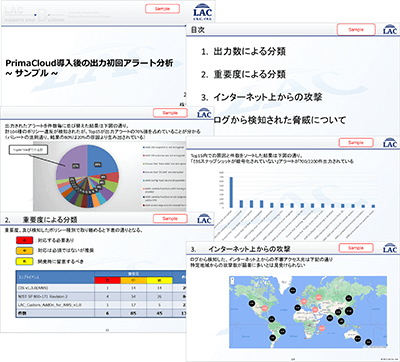
Task: Click the LAC logo on the 目次 slide
Action: 390,29
